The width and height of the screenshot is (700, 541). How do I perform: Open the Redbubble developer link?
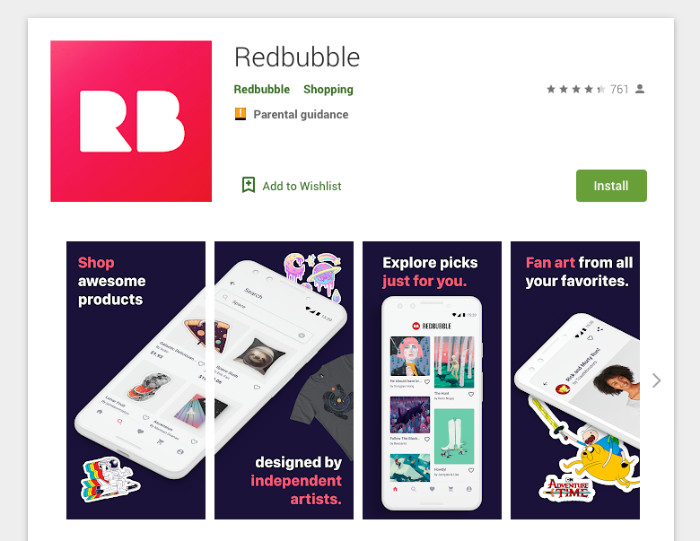(x=262, y=89)
